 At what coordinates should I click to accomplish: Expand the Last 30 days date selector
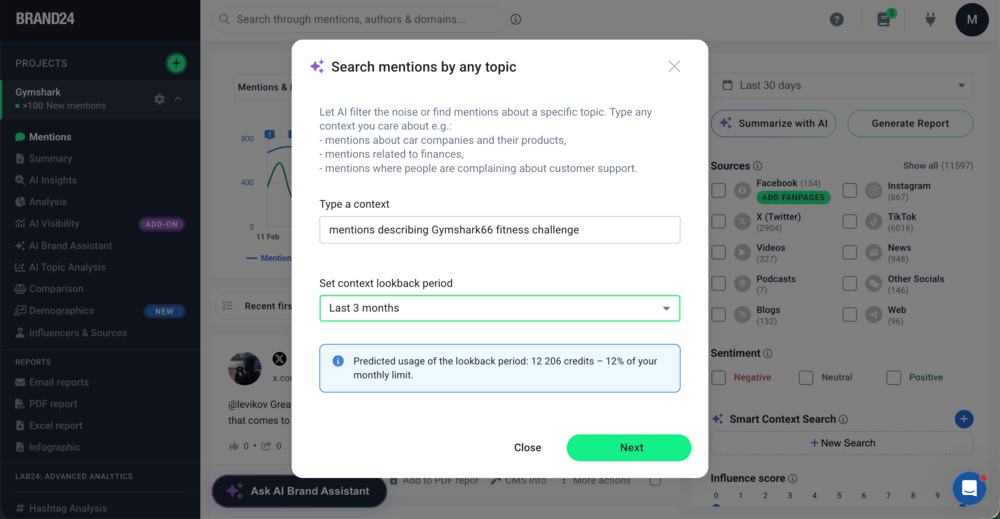(x=844, y=86)
